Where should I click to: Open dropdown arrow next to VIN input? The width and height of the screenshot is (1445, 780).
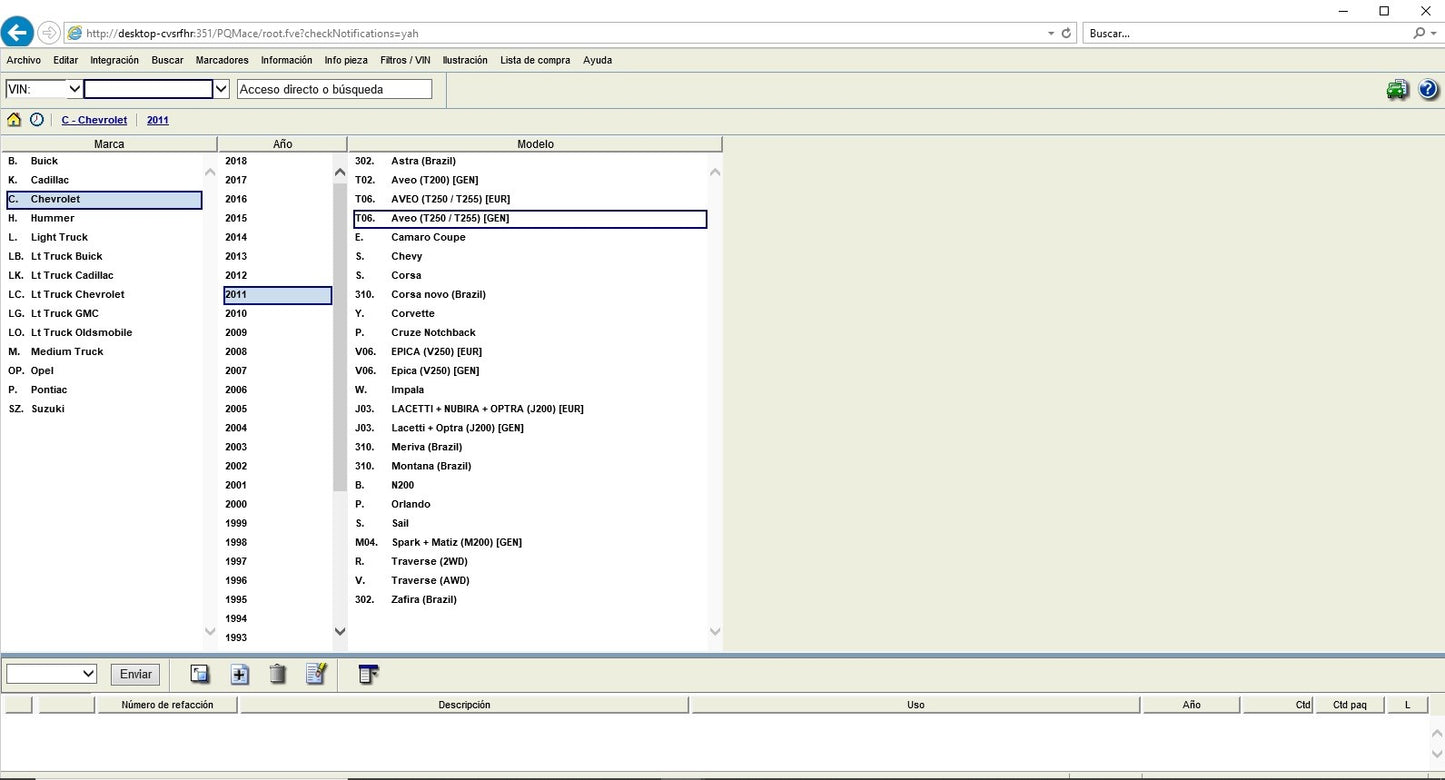[222, 89]
